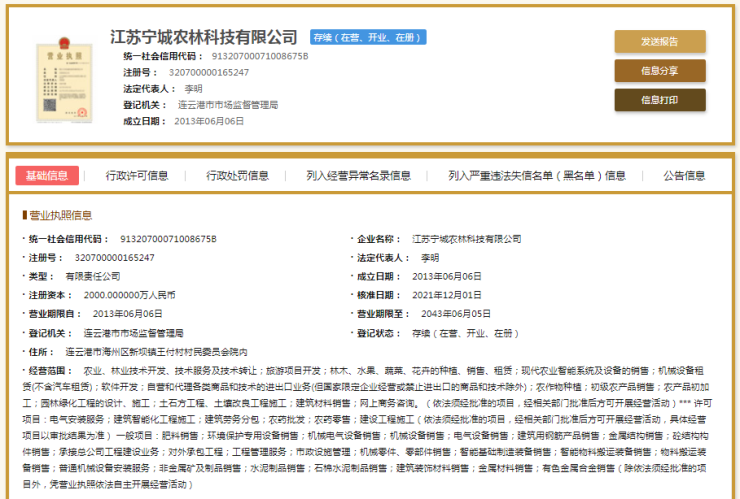Switch to the 行政许可信息 tab
The height and width of the screenshot is (499, 740).
click(137, 176)
